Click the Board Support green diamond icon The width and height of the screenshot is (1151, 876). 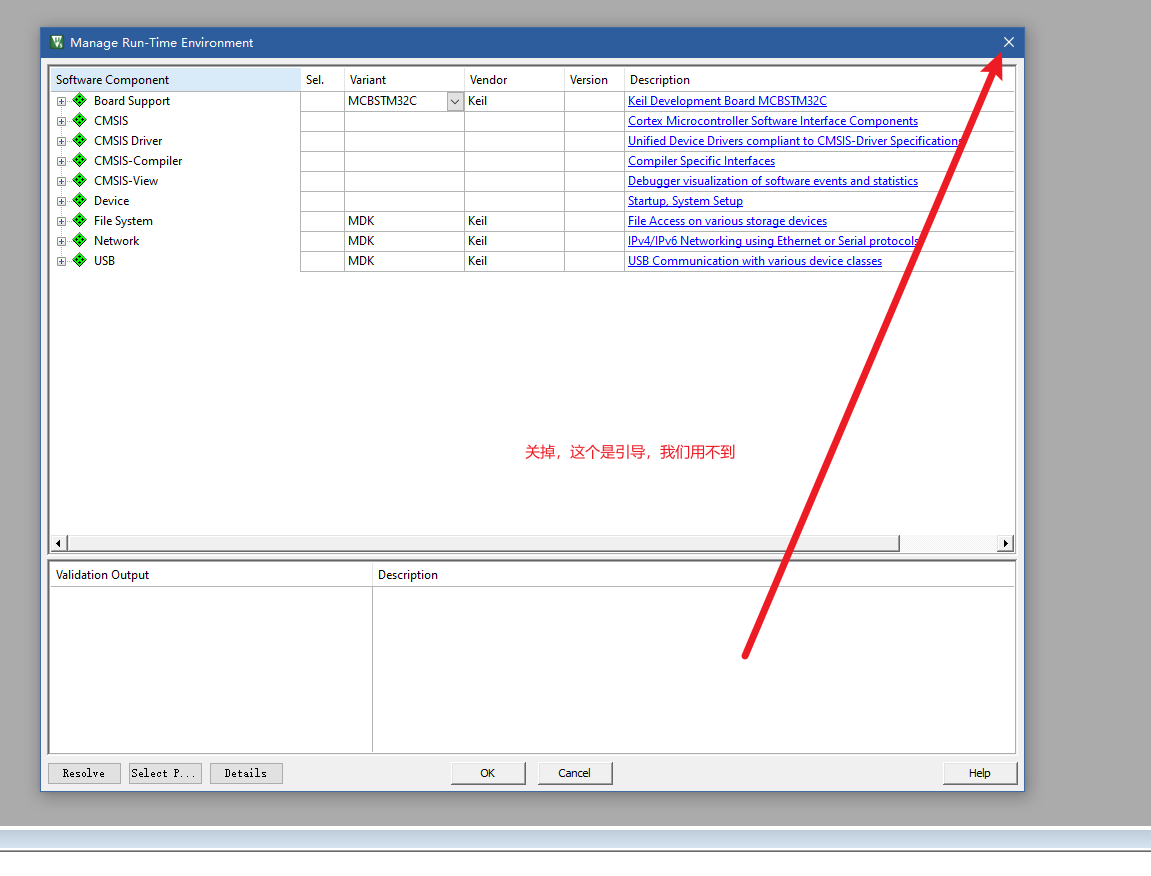[80, 100]
